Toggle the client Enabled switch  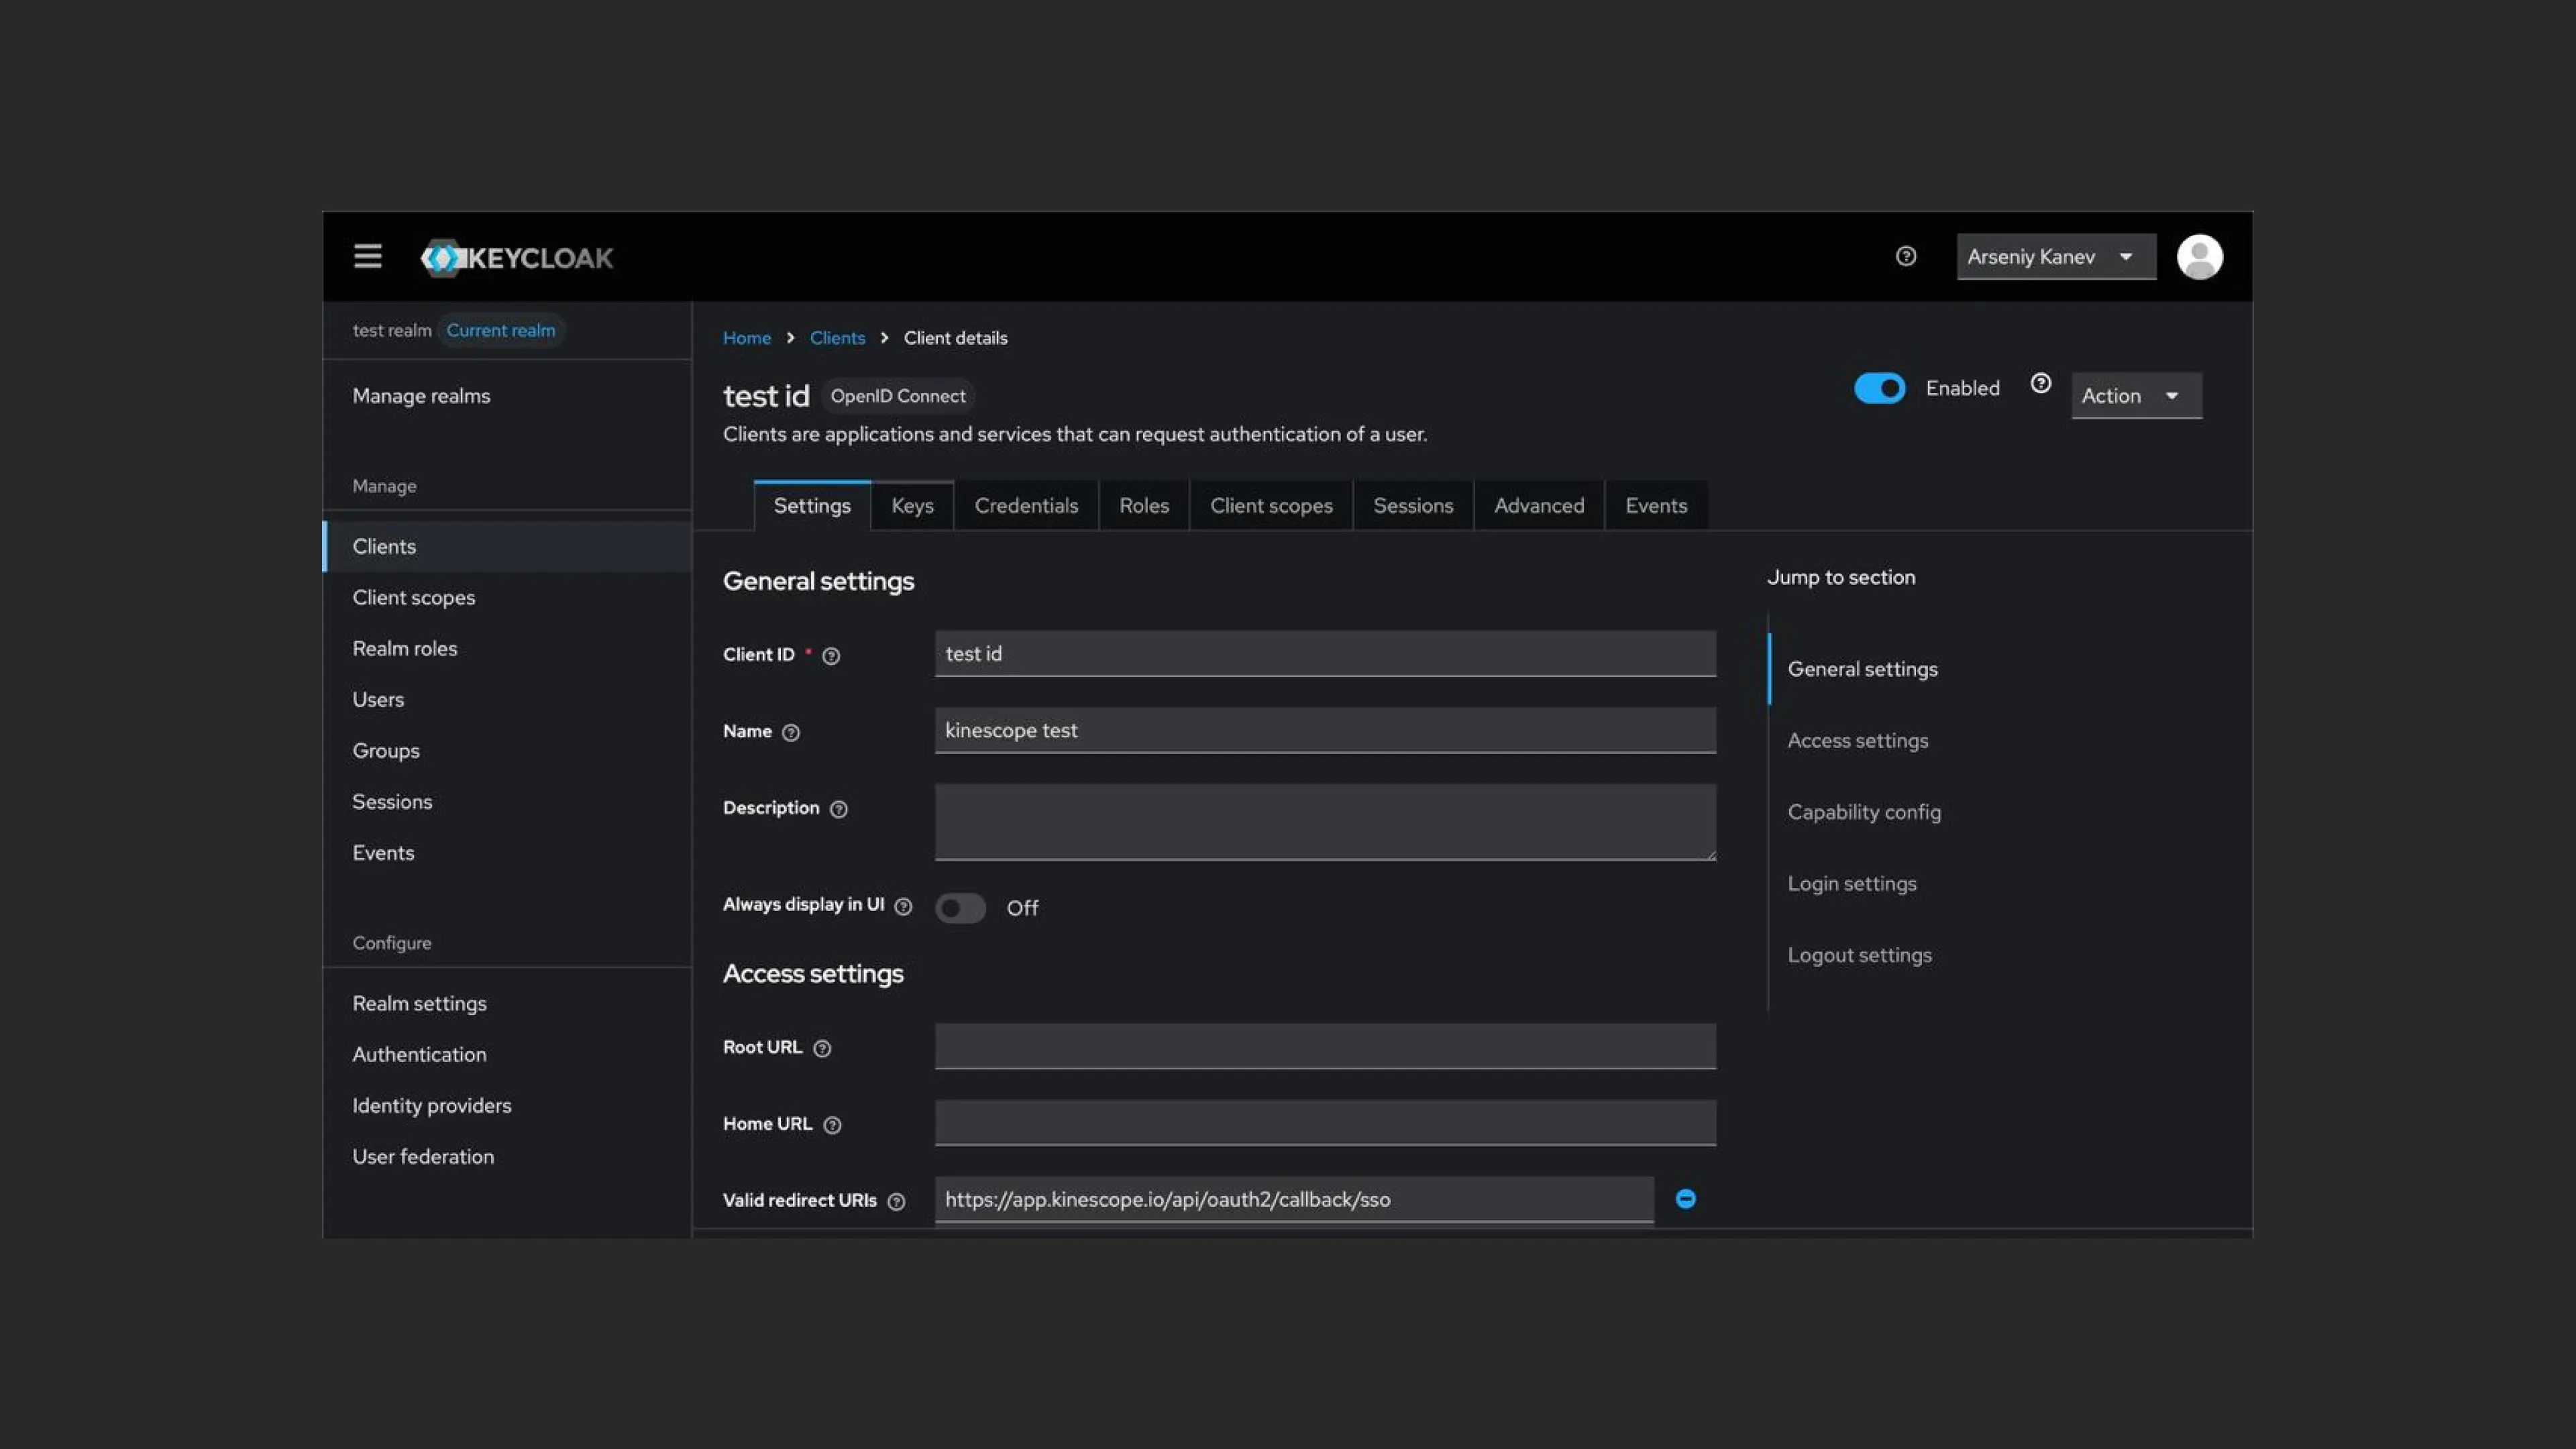click(x=1879, y=388)
